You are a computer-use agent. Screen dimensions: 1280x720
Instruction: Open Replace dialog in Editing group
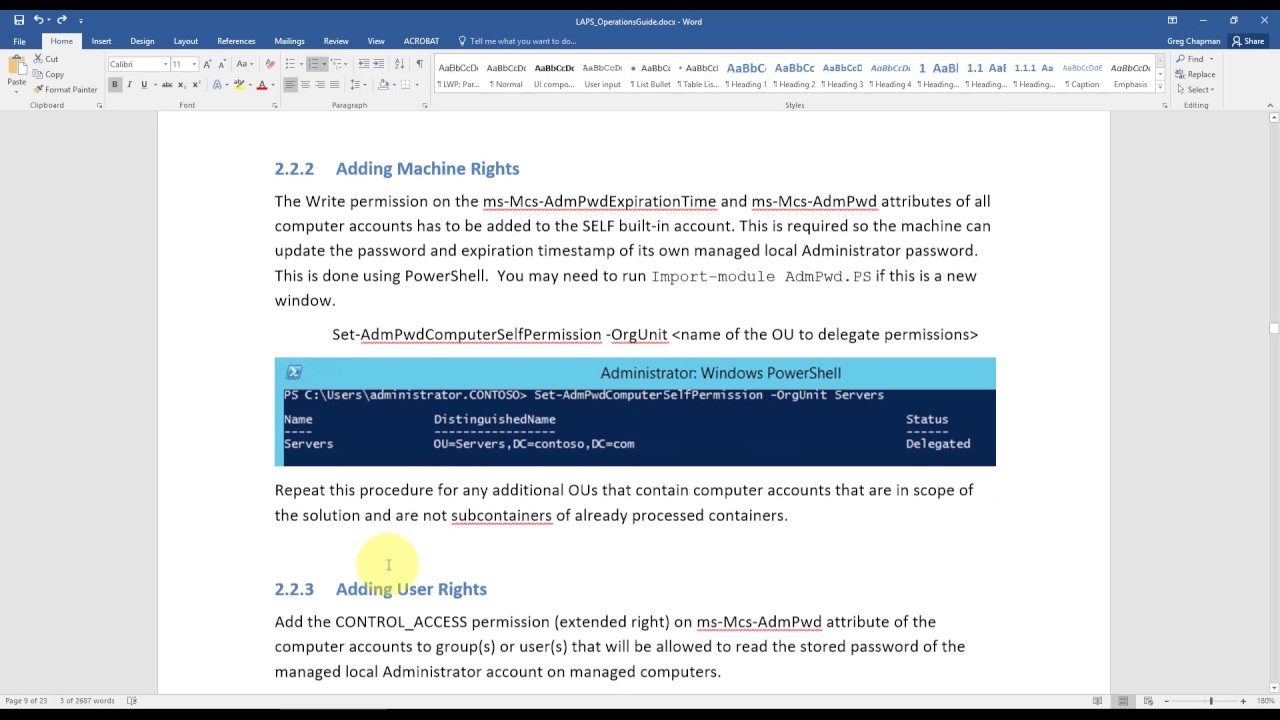point(1196,74)
